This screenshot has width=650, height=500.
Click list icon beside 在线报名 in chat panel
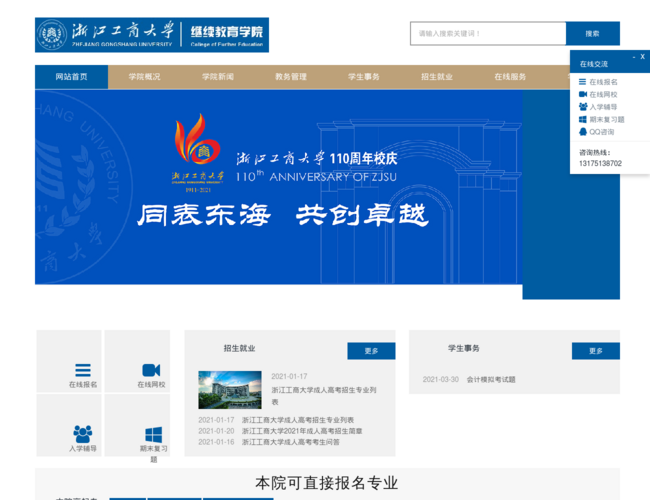582,82
